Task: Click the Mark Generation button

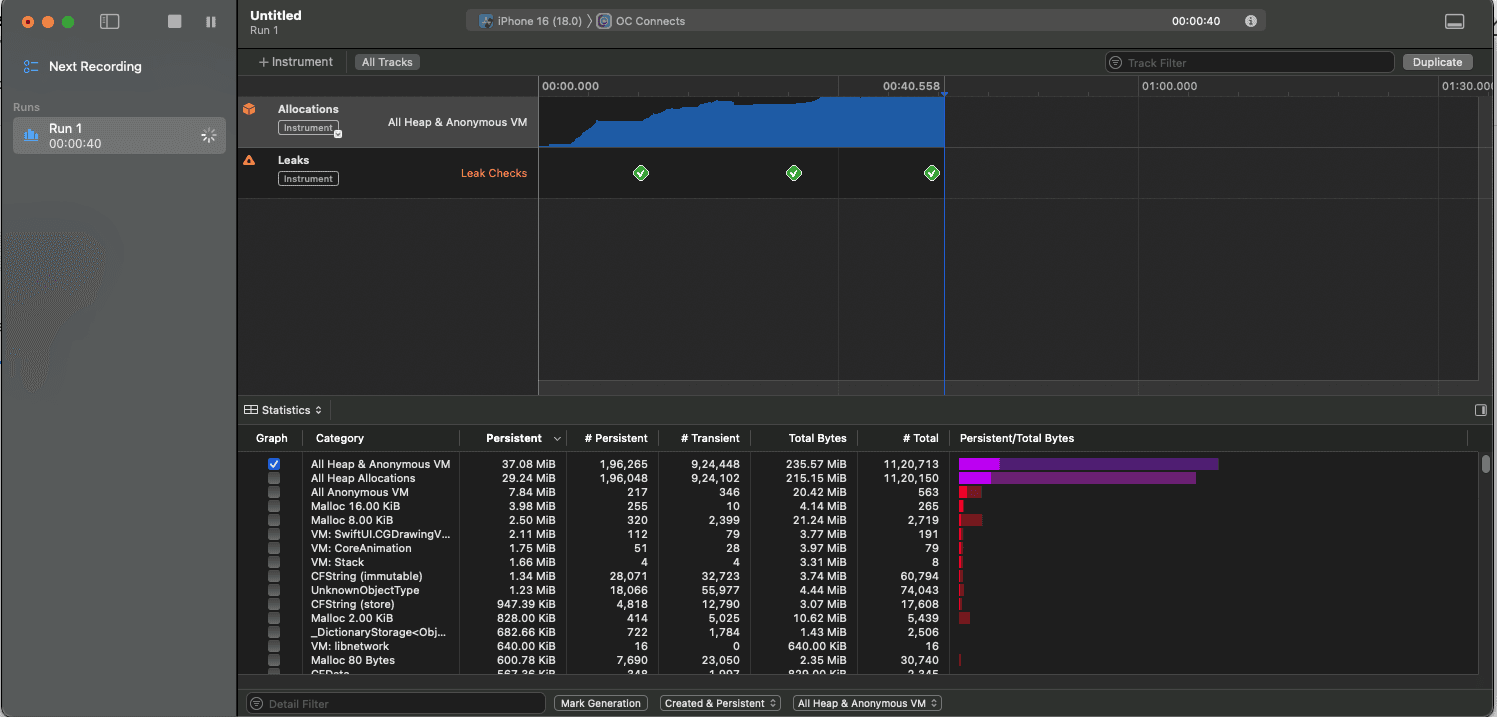Action: click(x=600, y=702)
